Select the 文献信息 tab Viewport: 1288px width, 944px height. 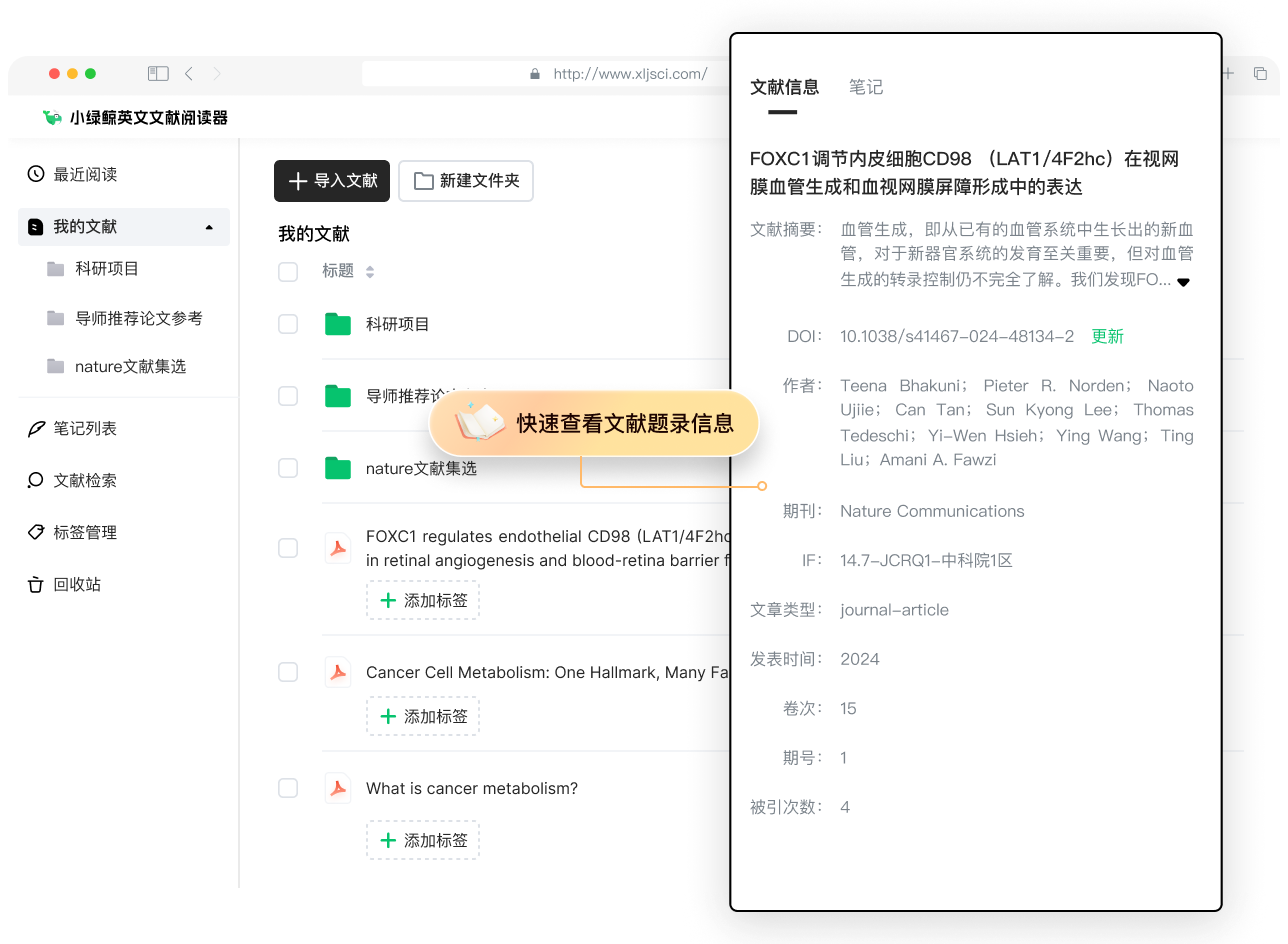point(785,88)
